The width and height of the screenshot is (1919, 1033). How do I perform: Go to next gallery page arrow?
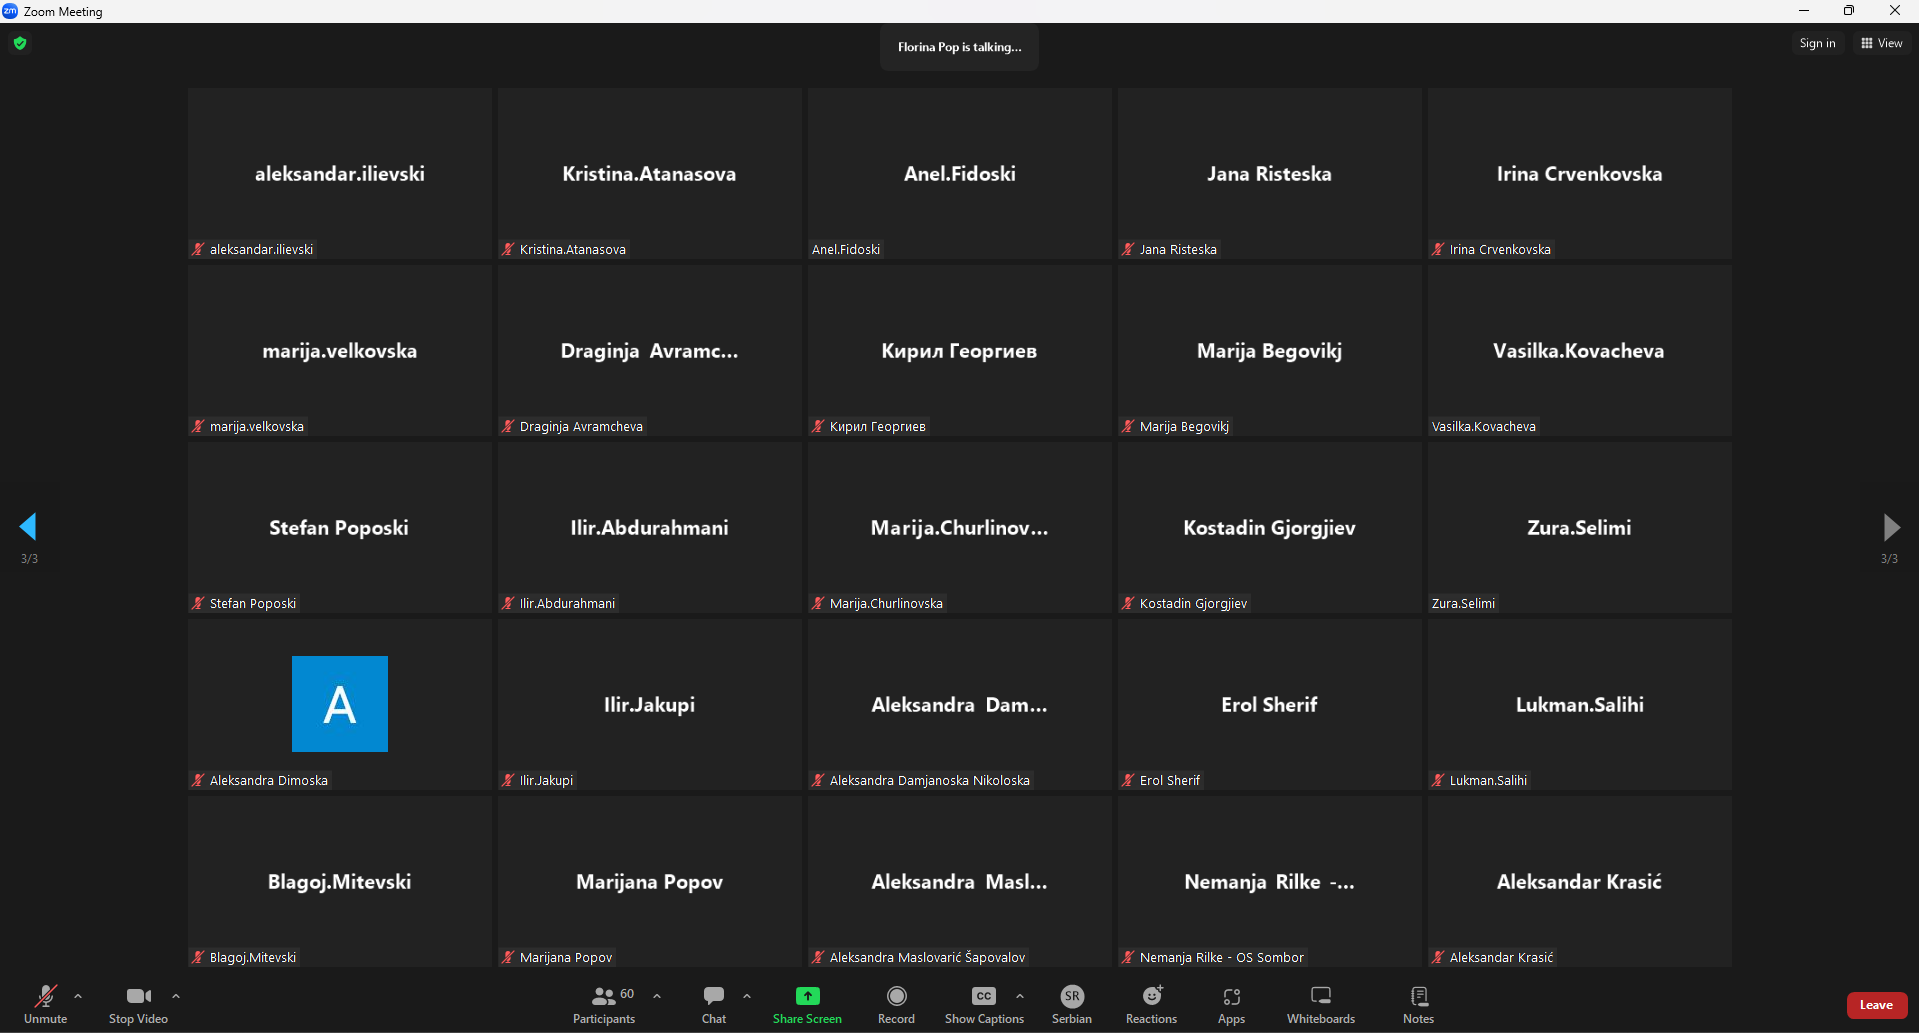click(1890, 527)
